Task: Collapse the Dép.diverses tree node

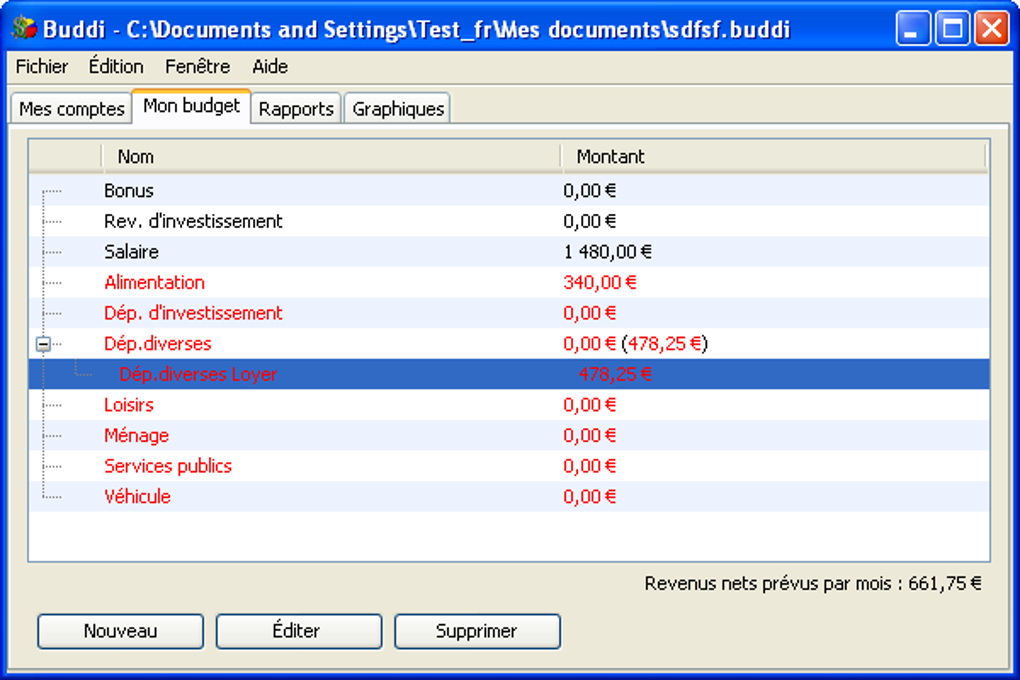Action: [x=43, y=344]
